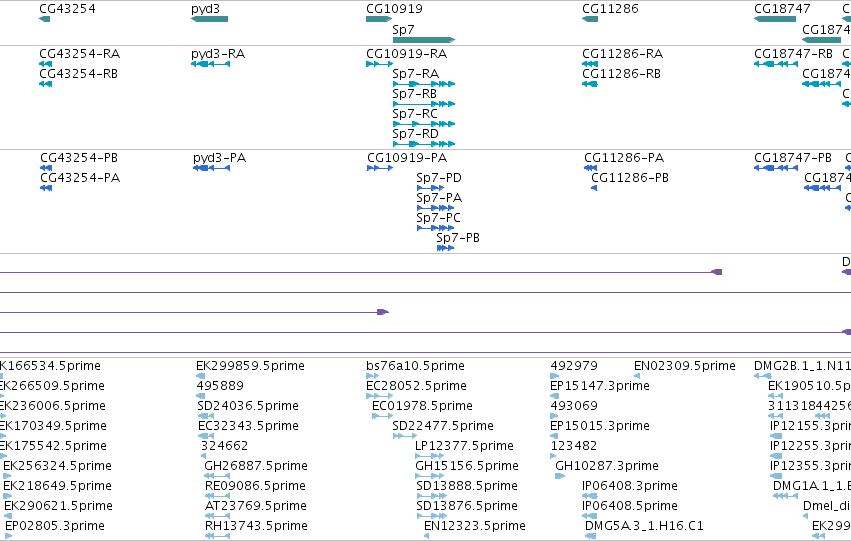
Task: Click EST EC28052.5prime
Action: [416, 386]
